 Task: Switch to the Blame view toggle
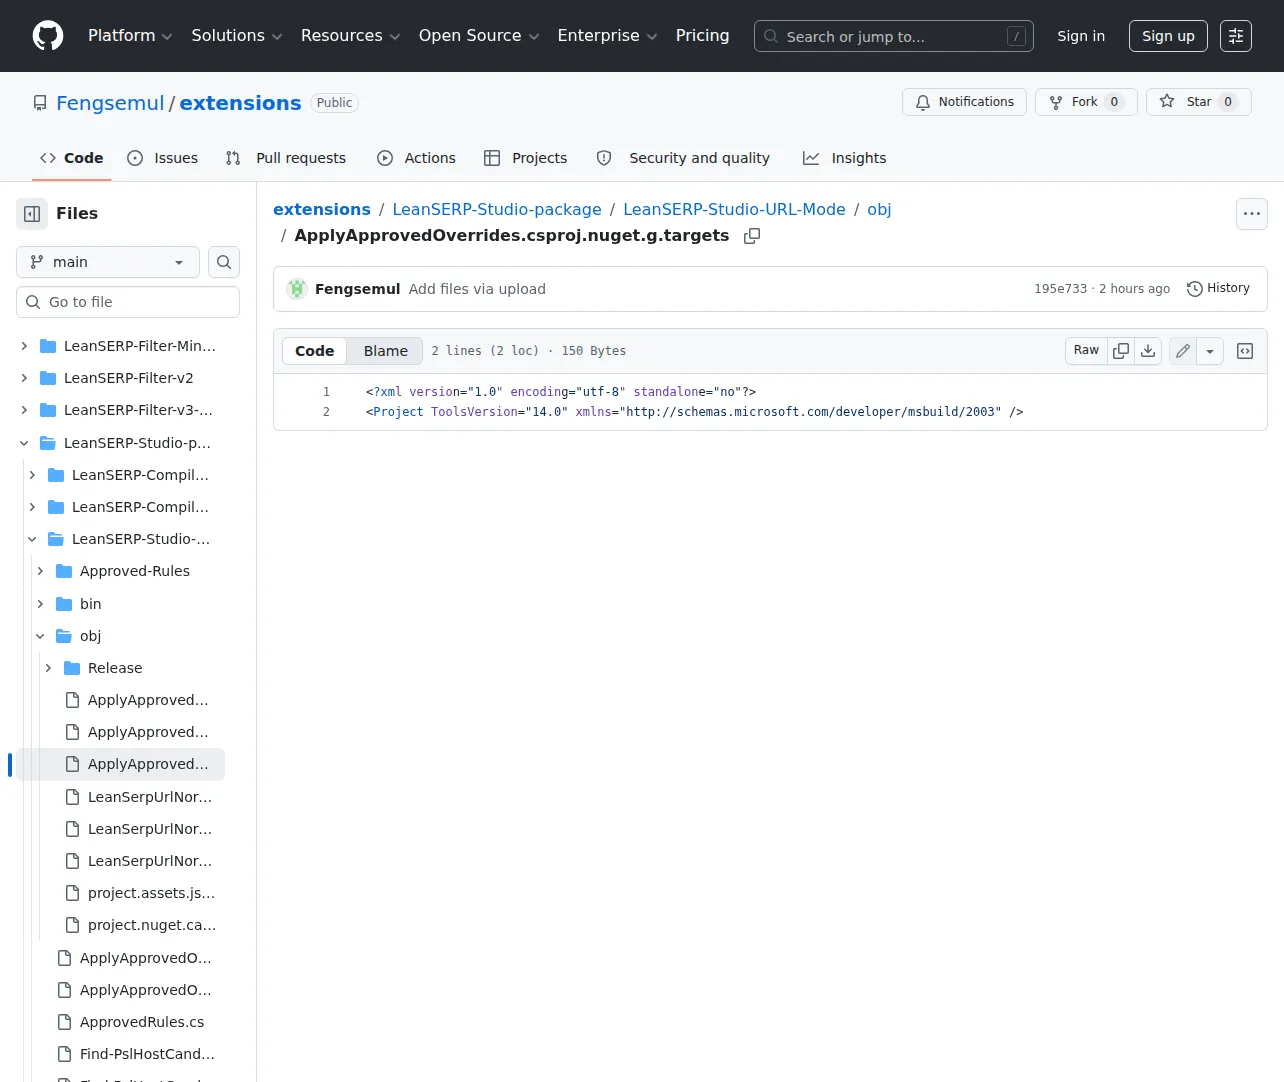386,351
